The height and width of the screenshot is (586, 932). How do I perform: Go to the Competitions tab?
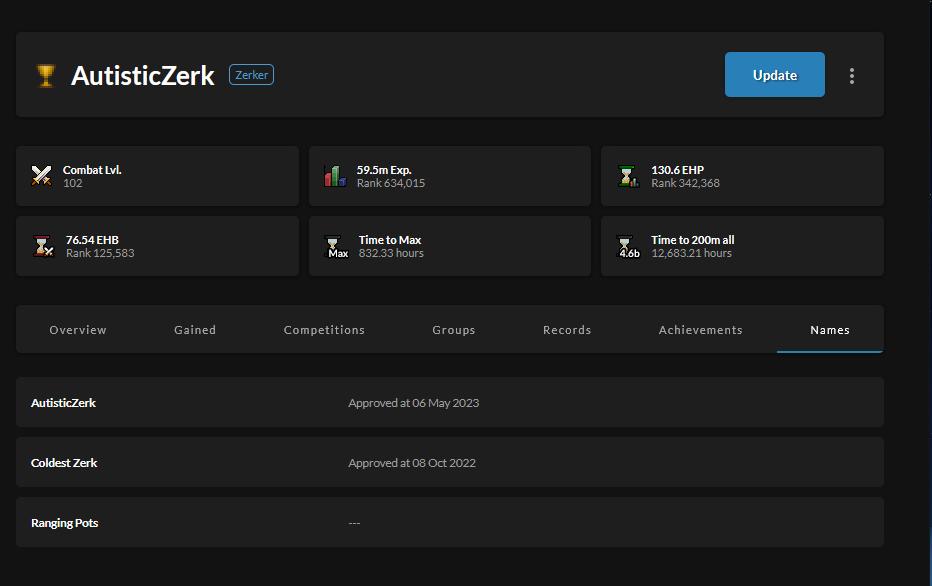coord(324,330)
